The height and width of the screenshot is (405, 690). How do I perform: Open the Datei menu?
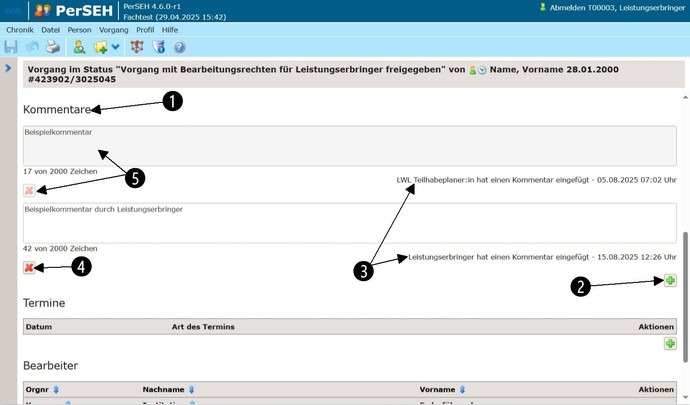[51, 30]
